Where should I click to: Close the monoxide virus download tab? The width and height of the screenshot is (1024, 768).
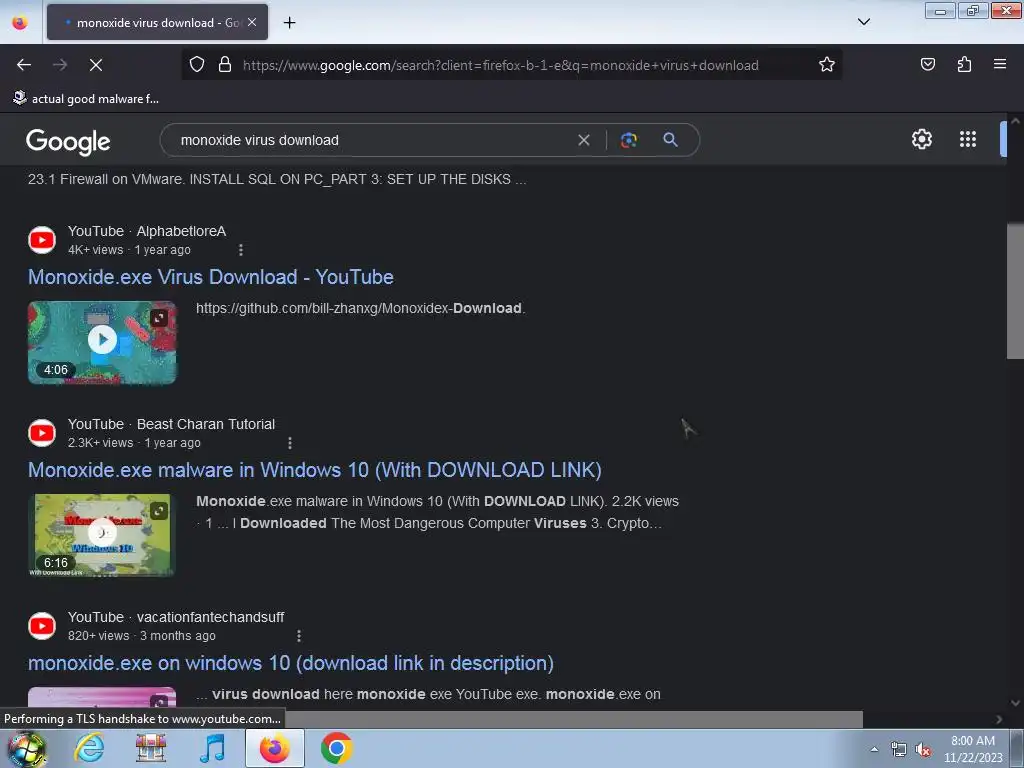pyautogui.click(x=252, y=22)
